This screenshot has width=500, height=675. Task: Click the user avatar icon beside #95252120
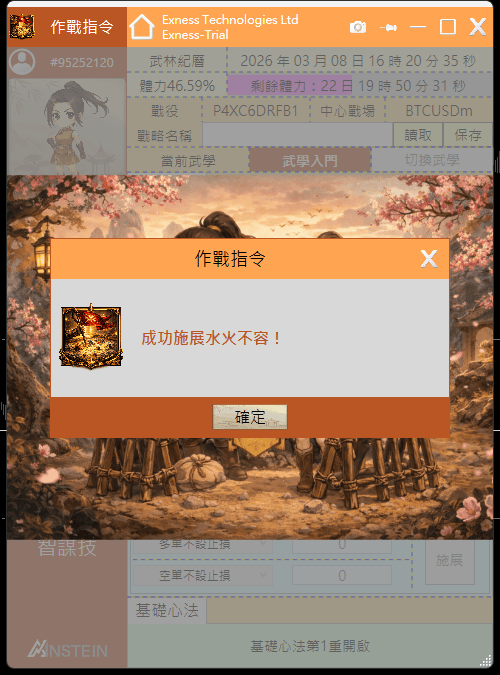tap(22, 62)
